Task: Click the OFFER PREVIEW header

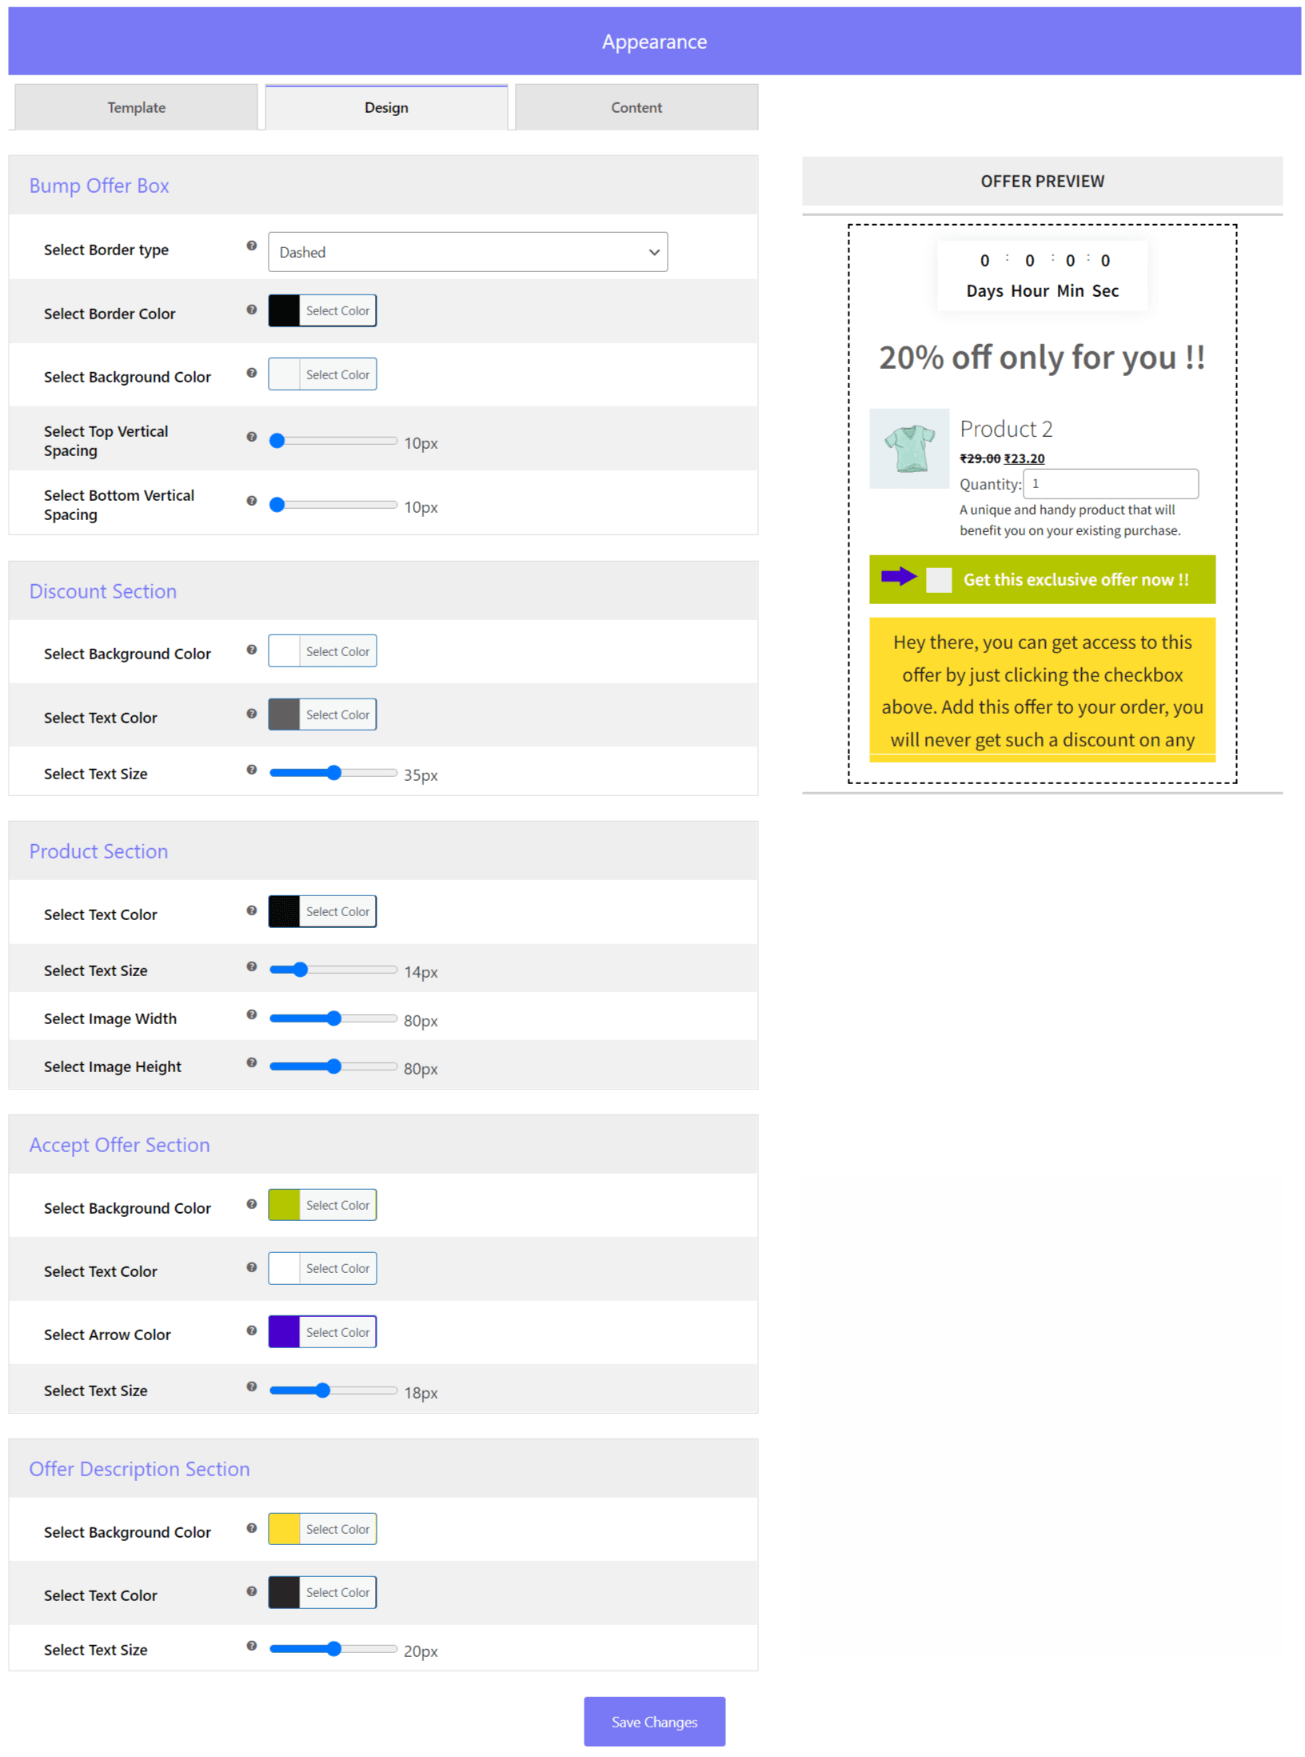Action: tap(1042, 181)
